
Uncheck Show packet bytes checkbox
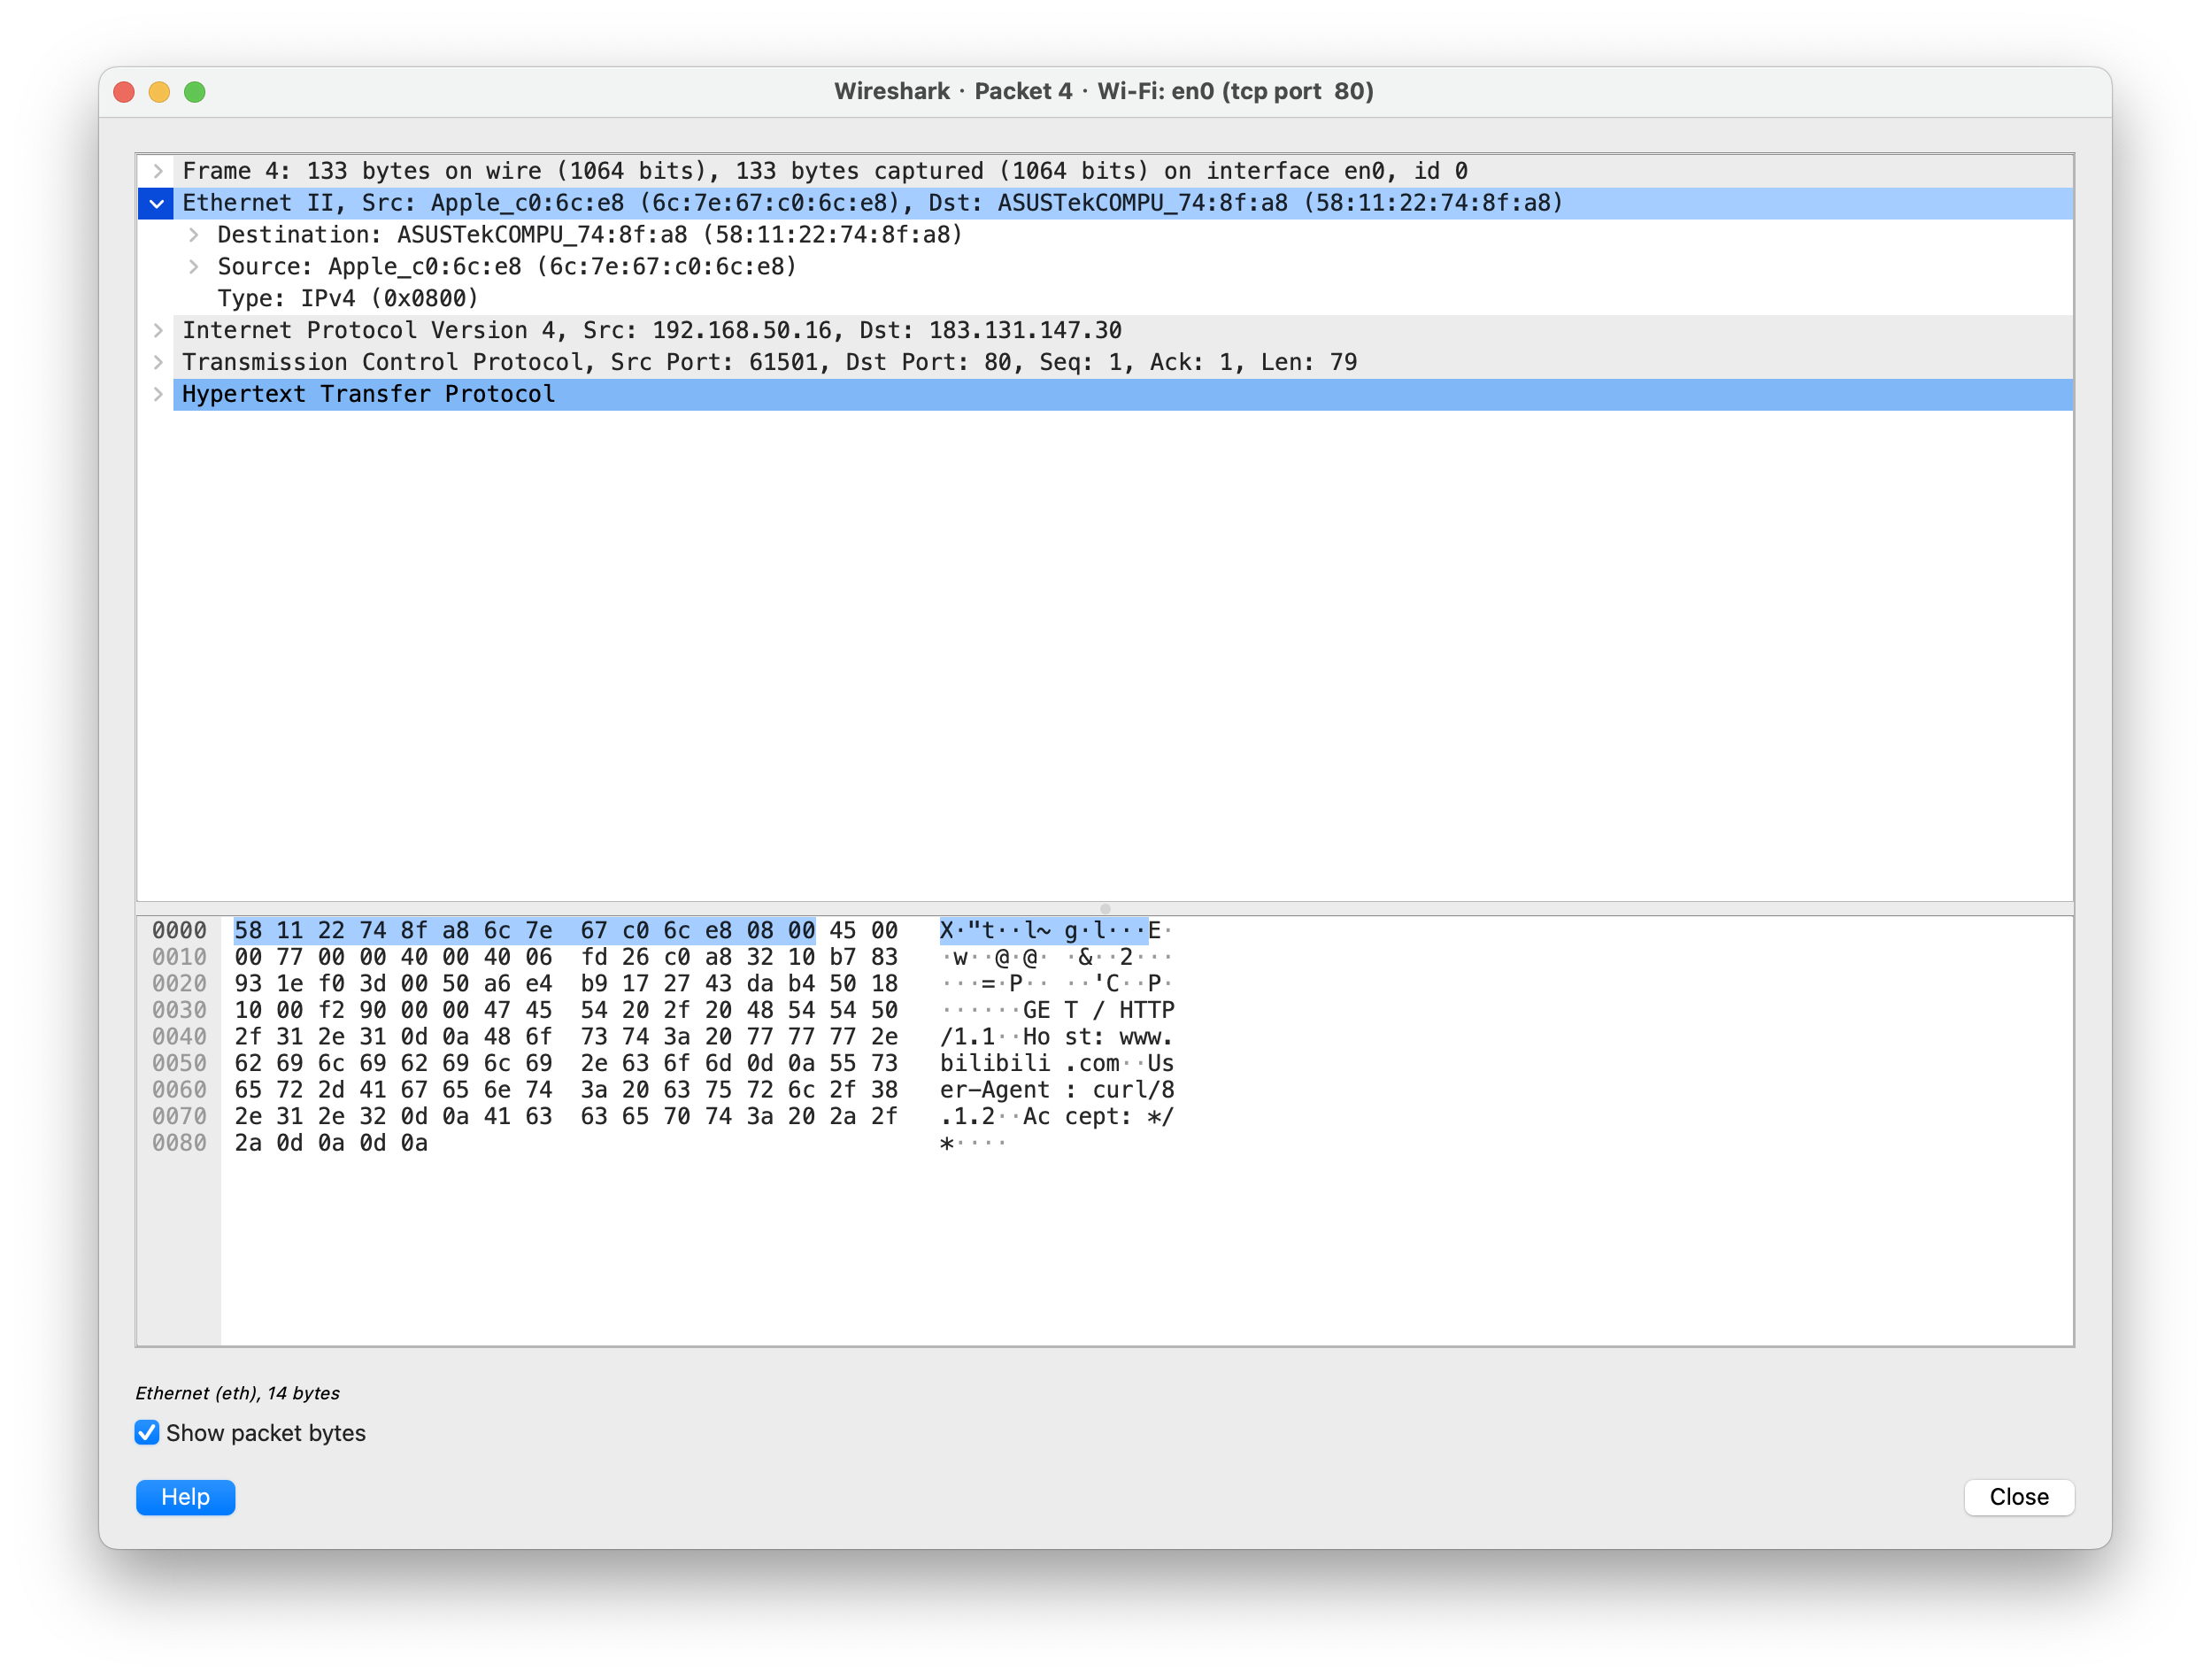pyautogui.click(x=147, y=1433)
